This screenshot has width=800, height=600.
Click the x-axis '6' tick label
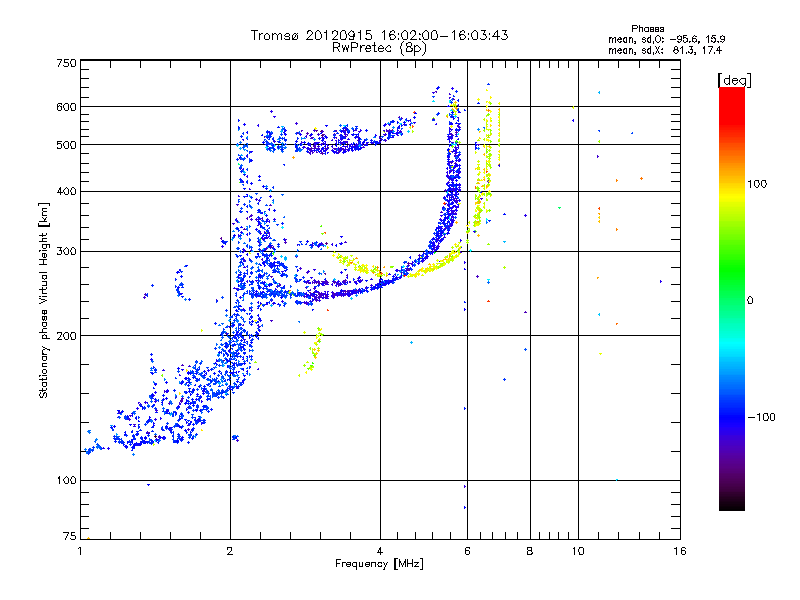[x=467, y=551]
